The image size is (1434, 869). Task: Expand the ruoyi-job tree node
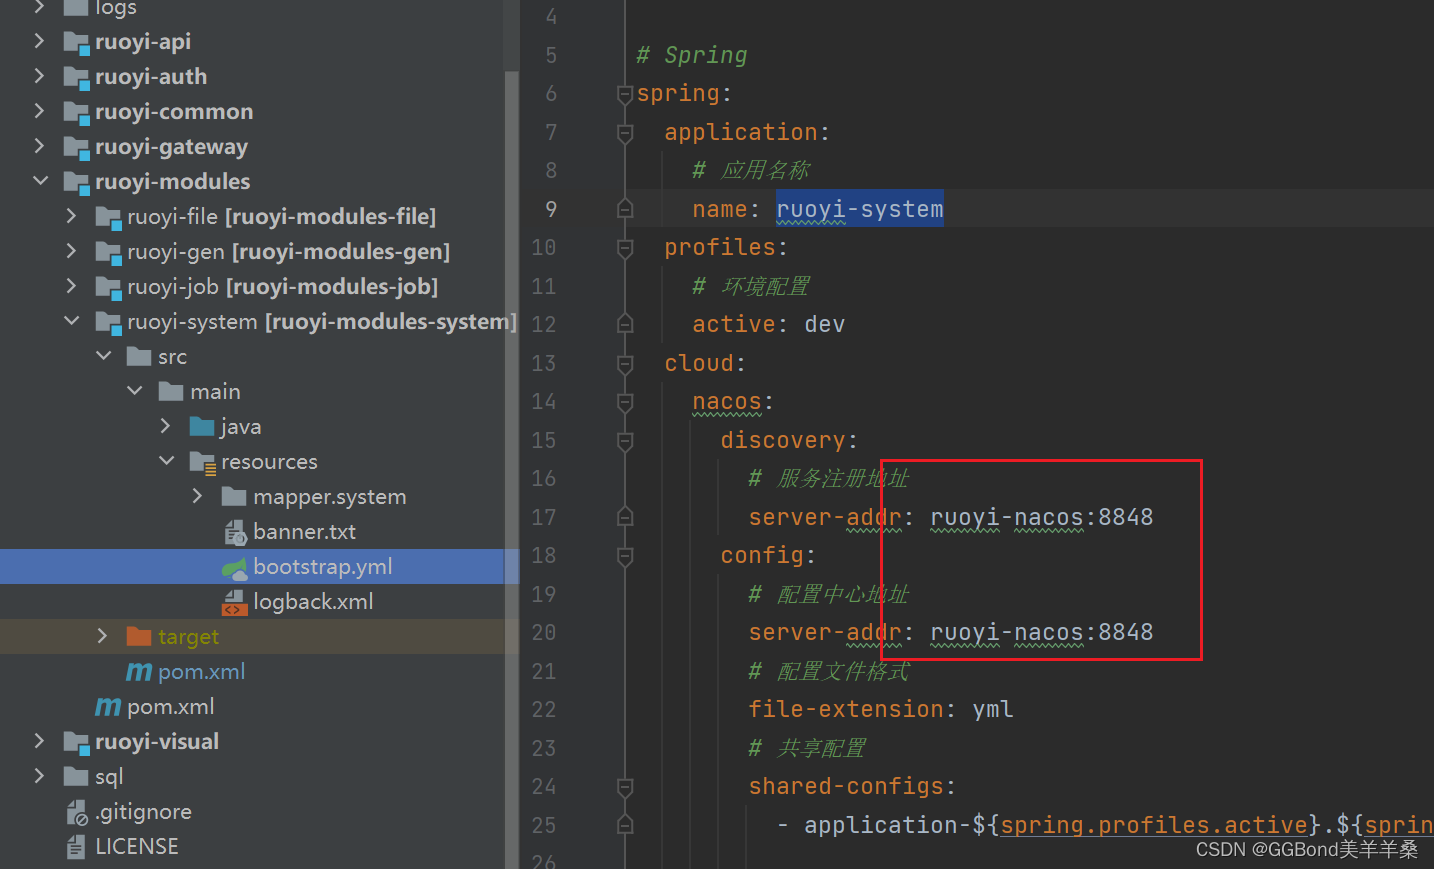[71, 286]
